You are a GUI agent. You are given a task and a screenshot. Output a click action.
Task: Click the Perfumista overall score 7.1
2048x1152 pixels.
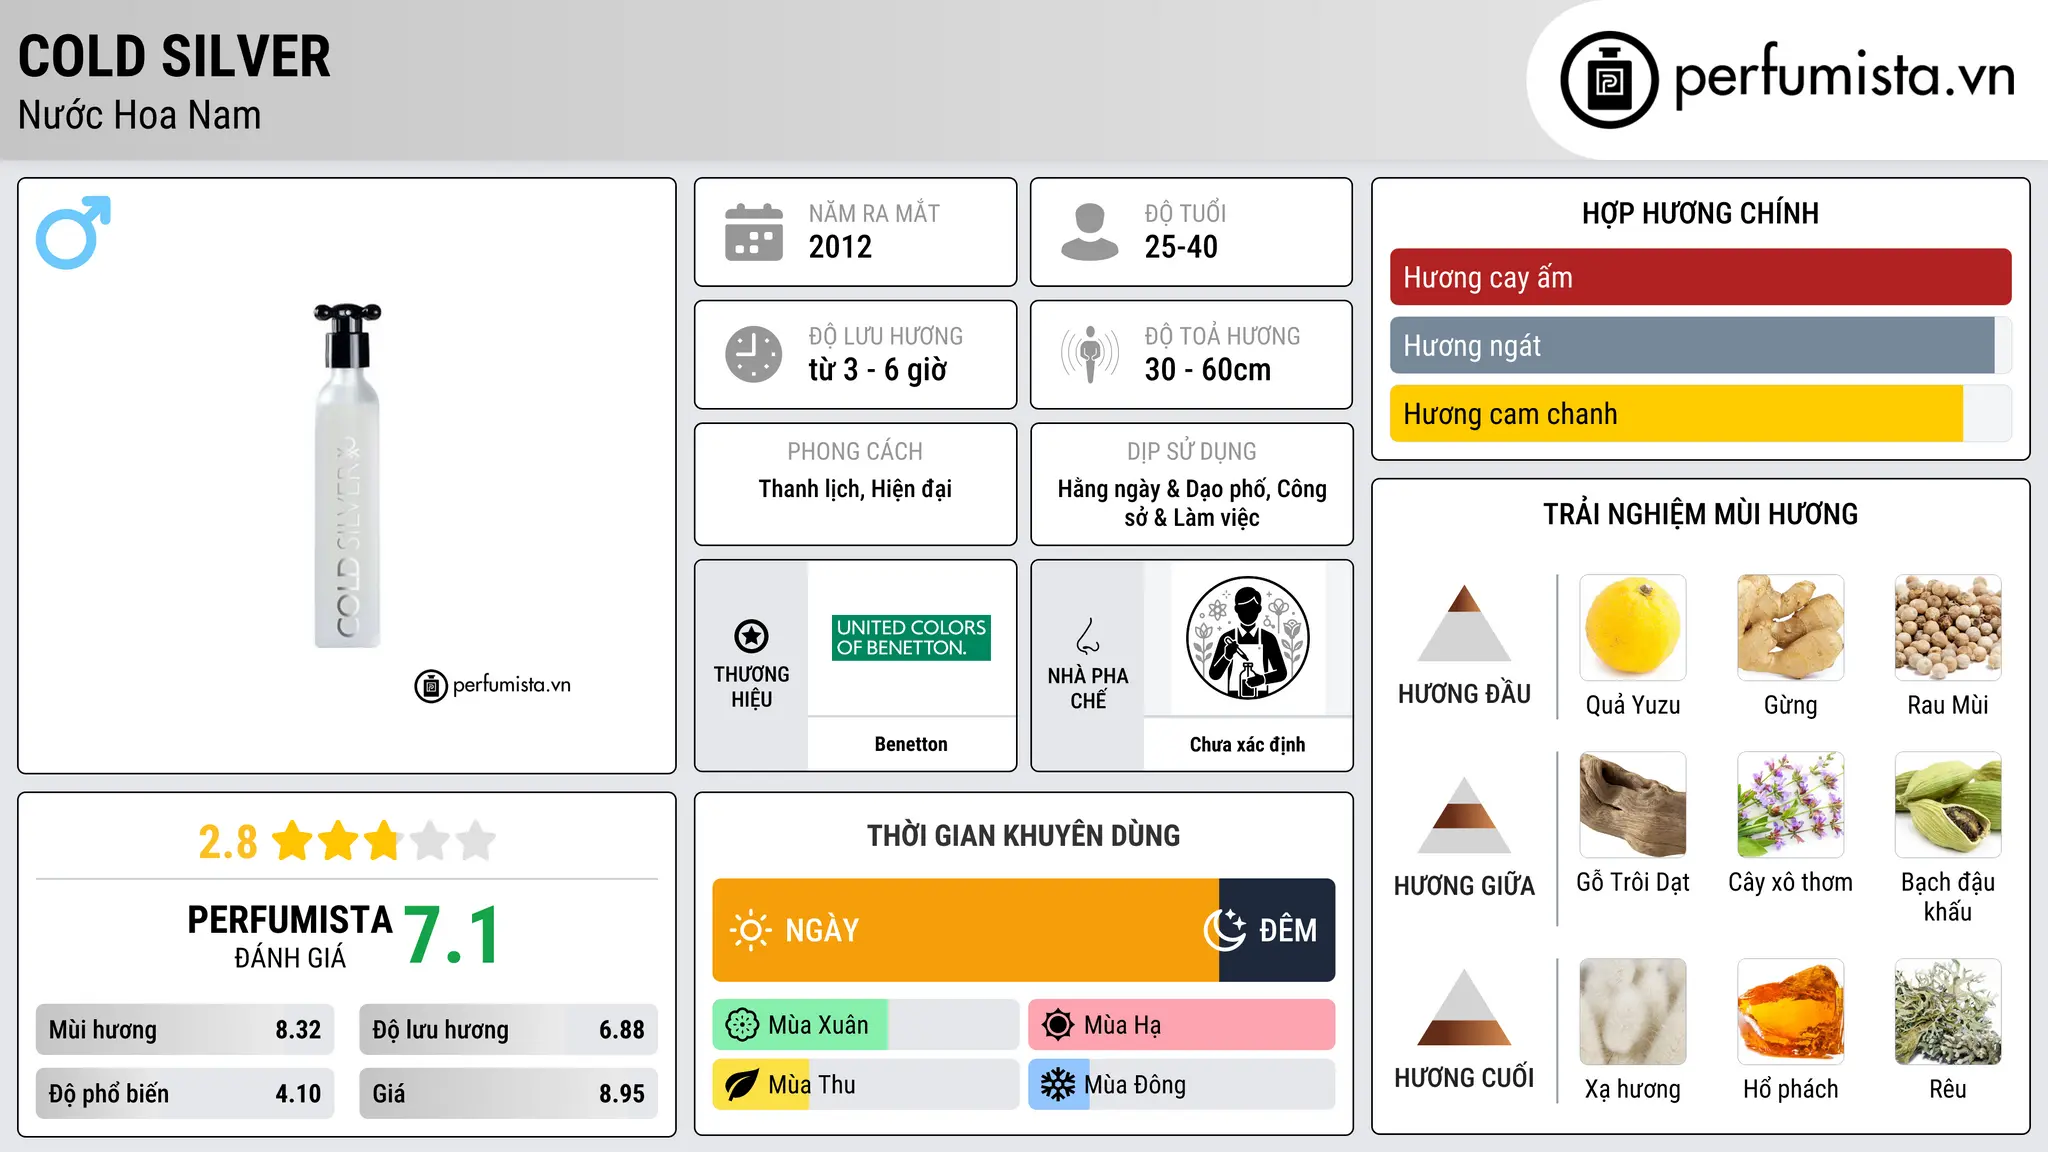tap(453, 936)
